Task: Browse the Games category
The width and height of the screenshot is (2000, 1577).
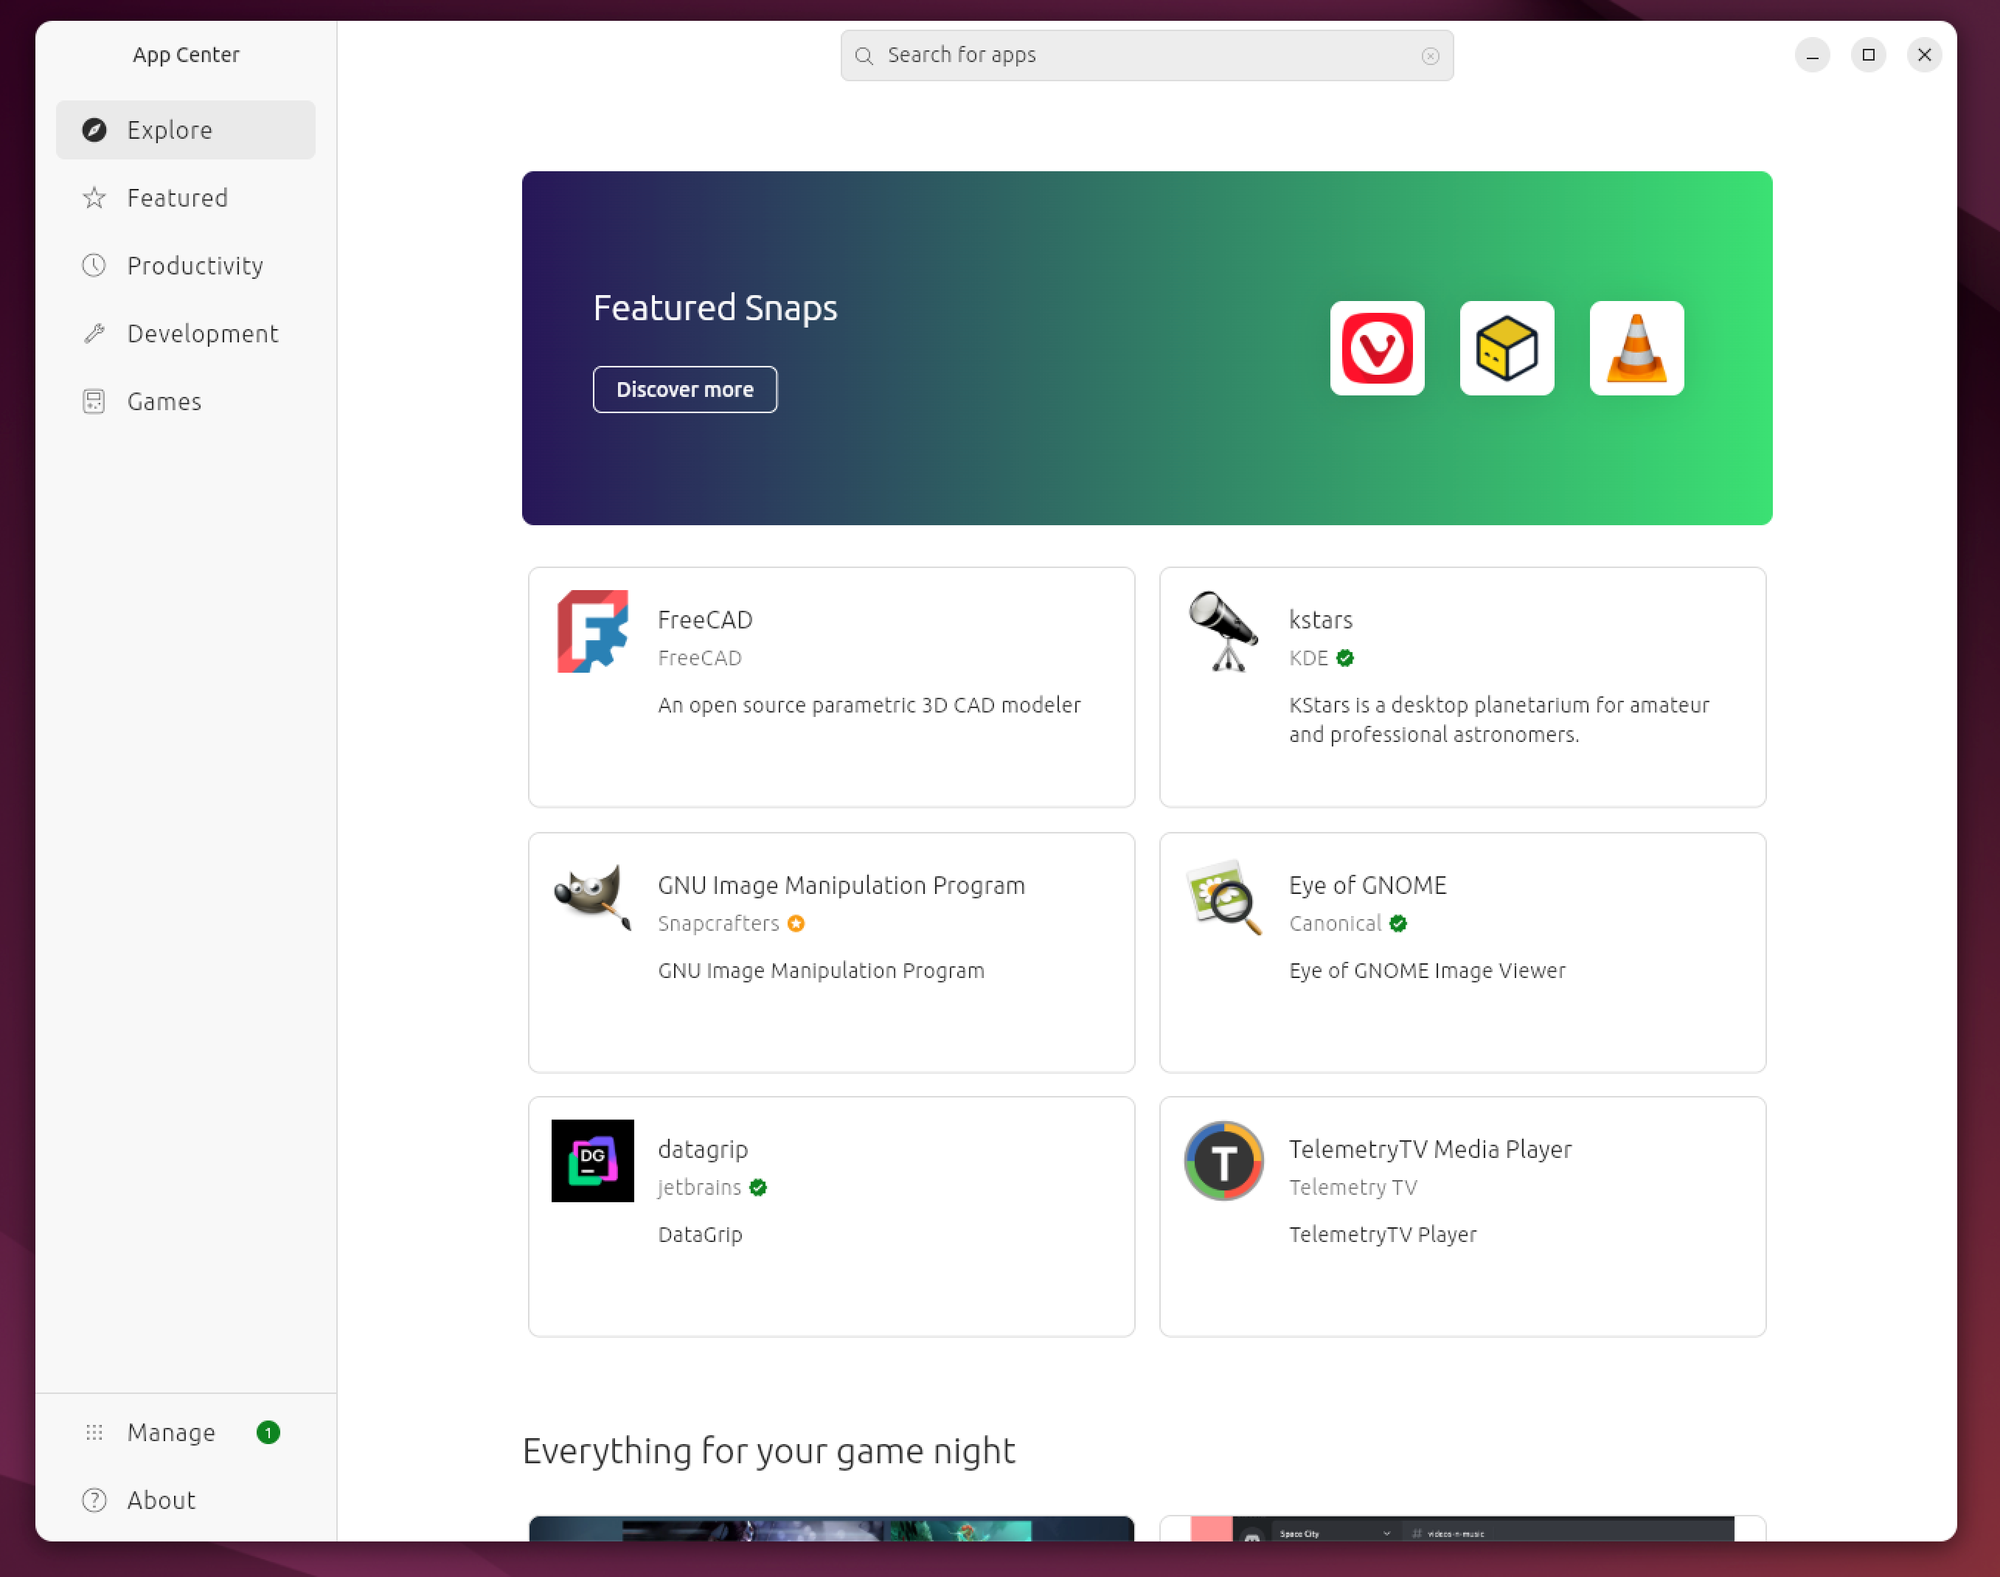Action: pos(164,402)
